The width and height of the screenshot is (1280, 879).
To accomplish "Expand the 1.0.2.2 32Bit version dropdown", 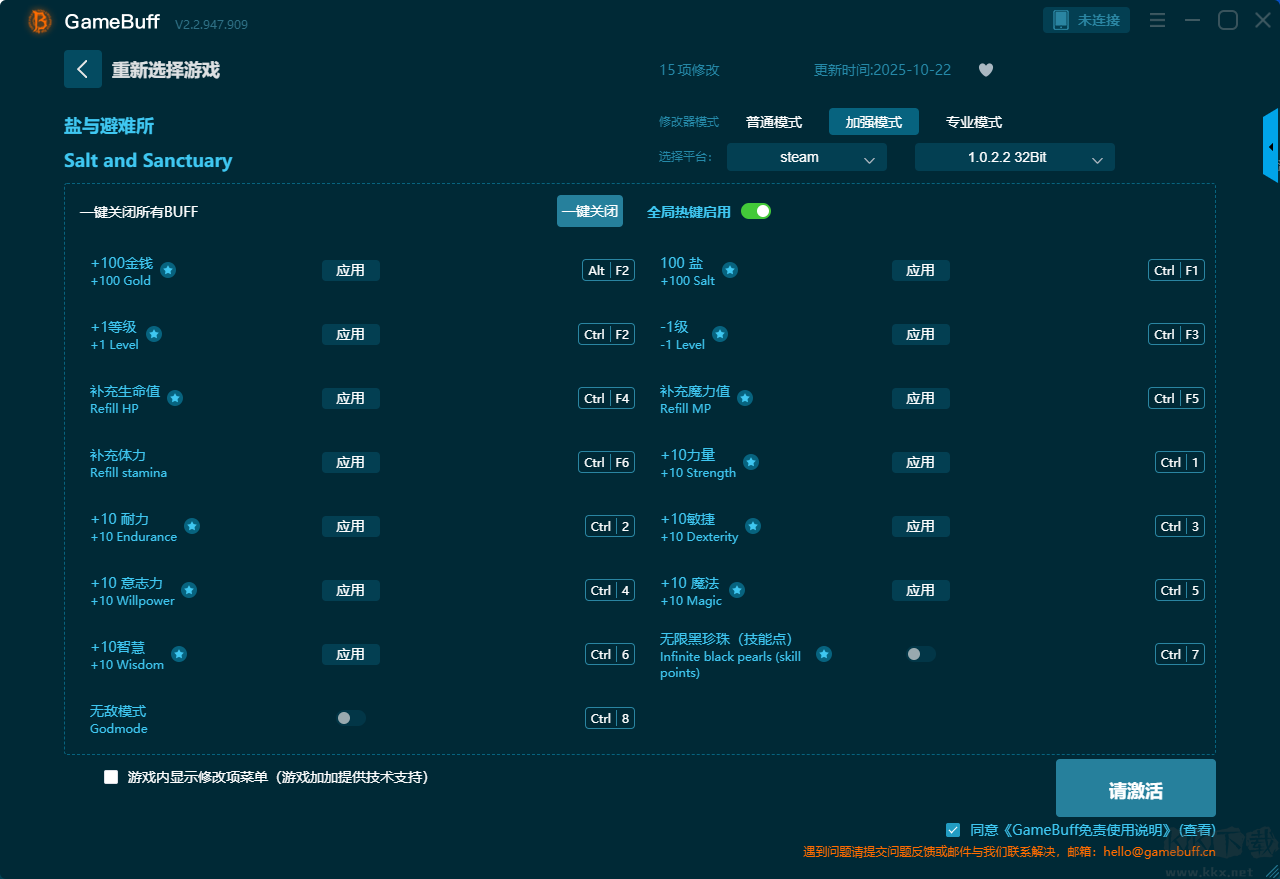I will [x=1014, y=157].
